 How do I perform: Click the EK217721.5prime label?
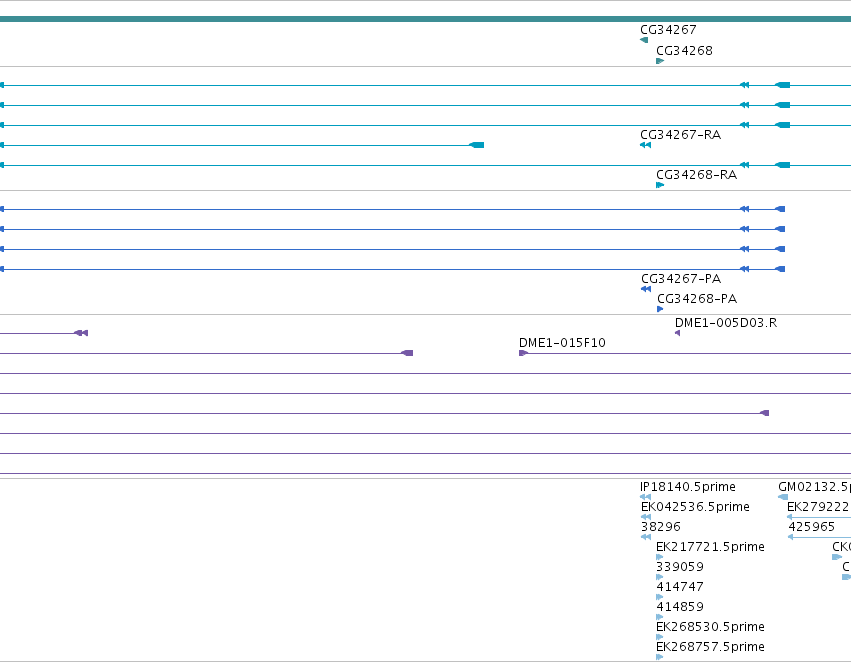pyautogui.click(x=710, y=547)
